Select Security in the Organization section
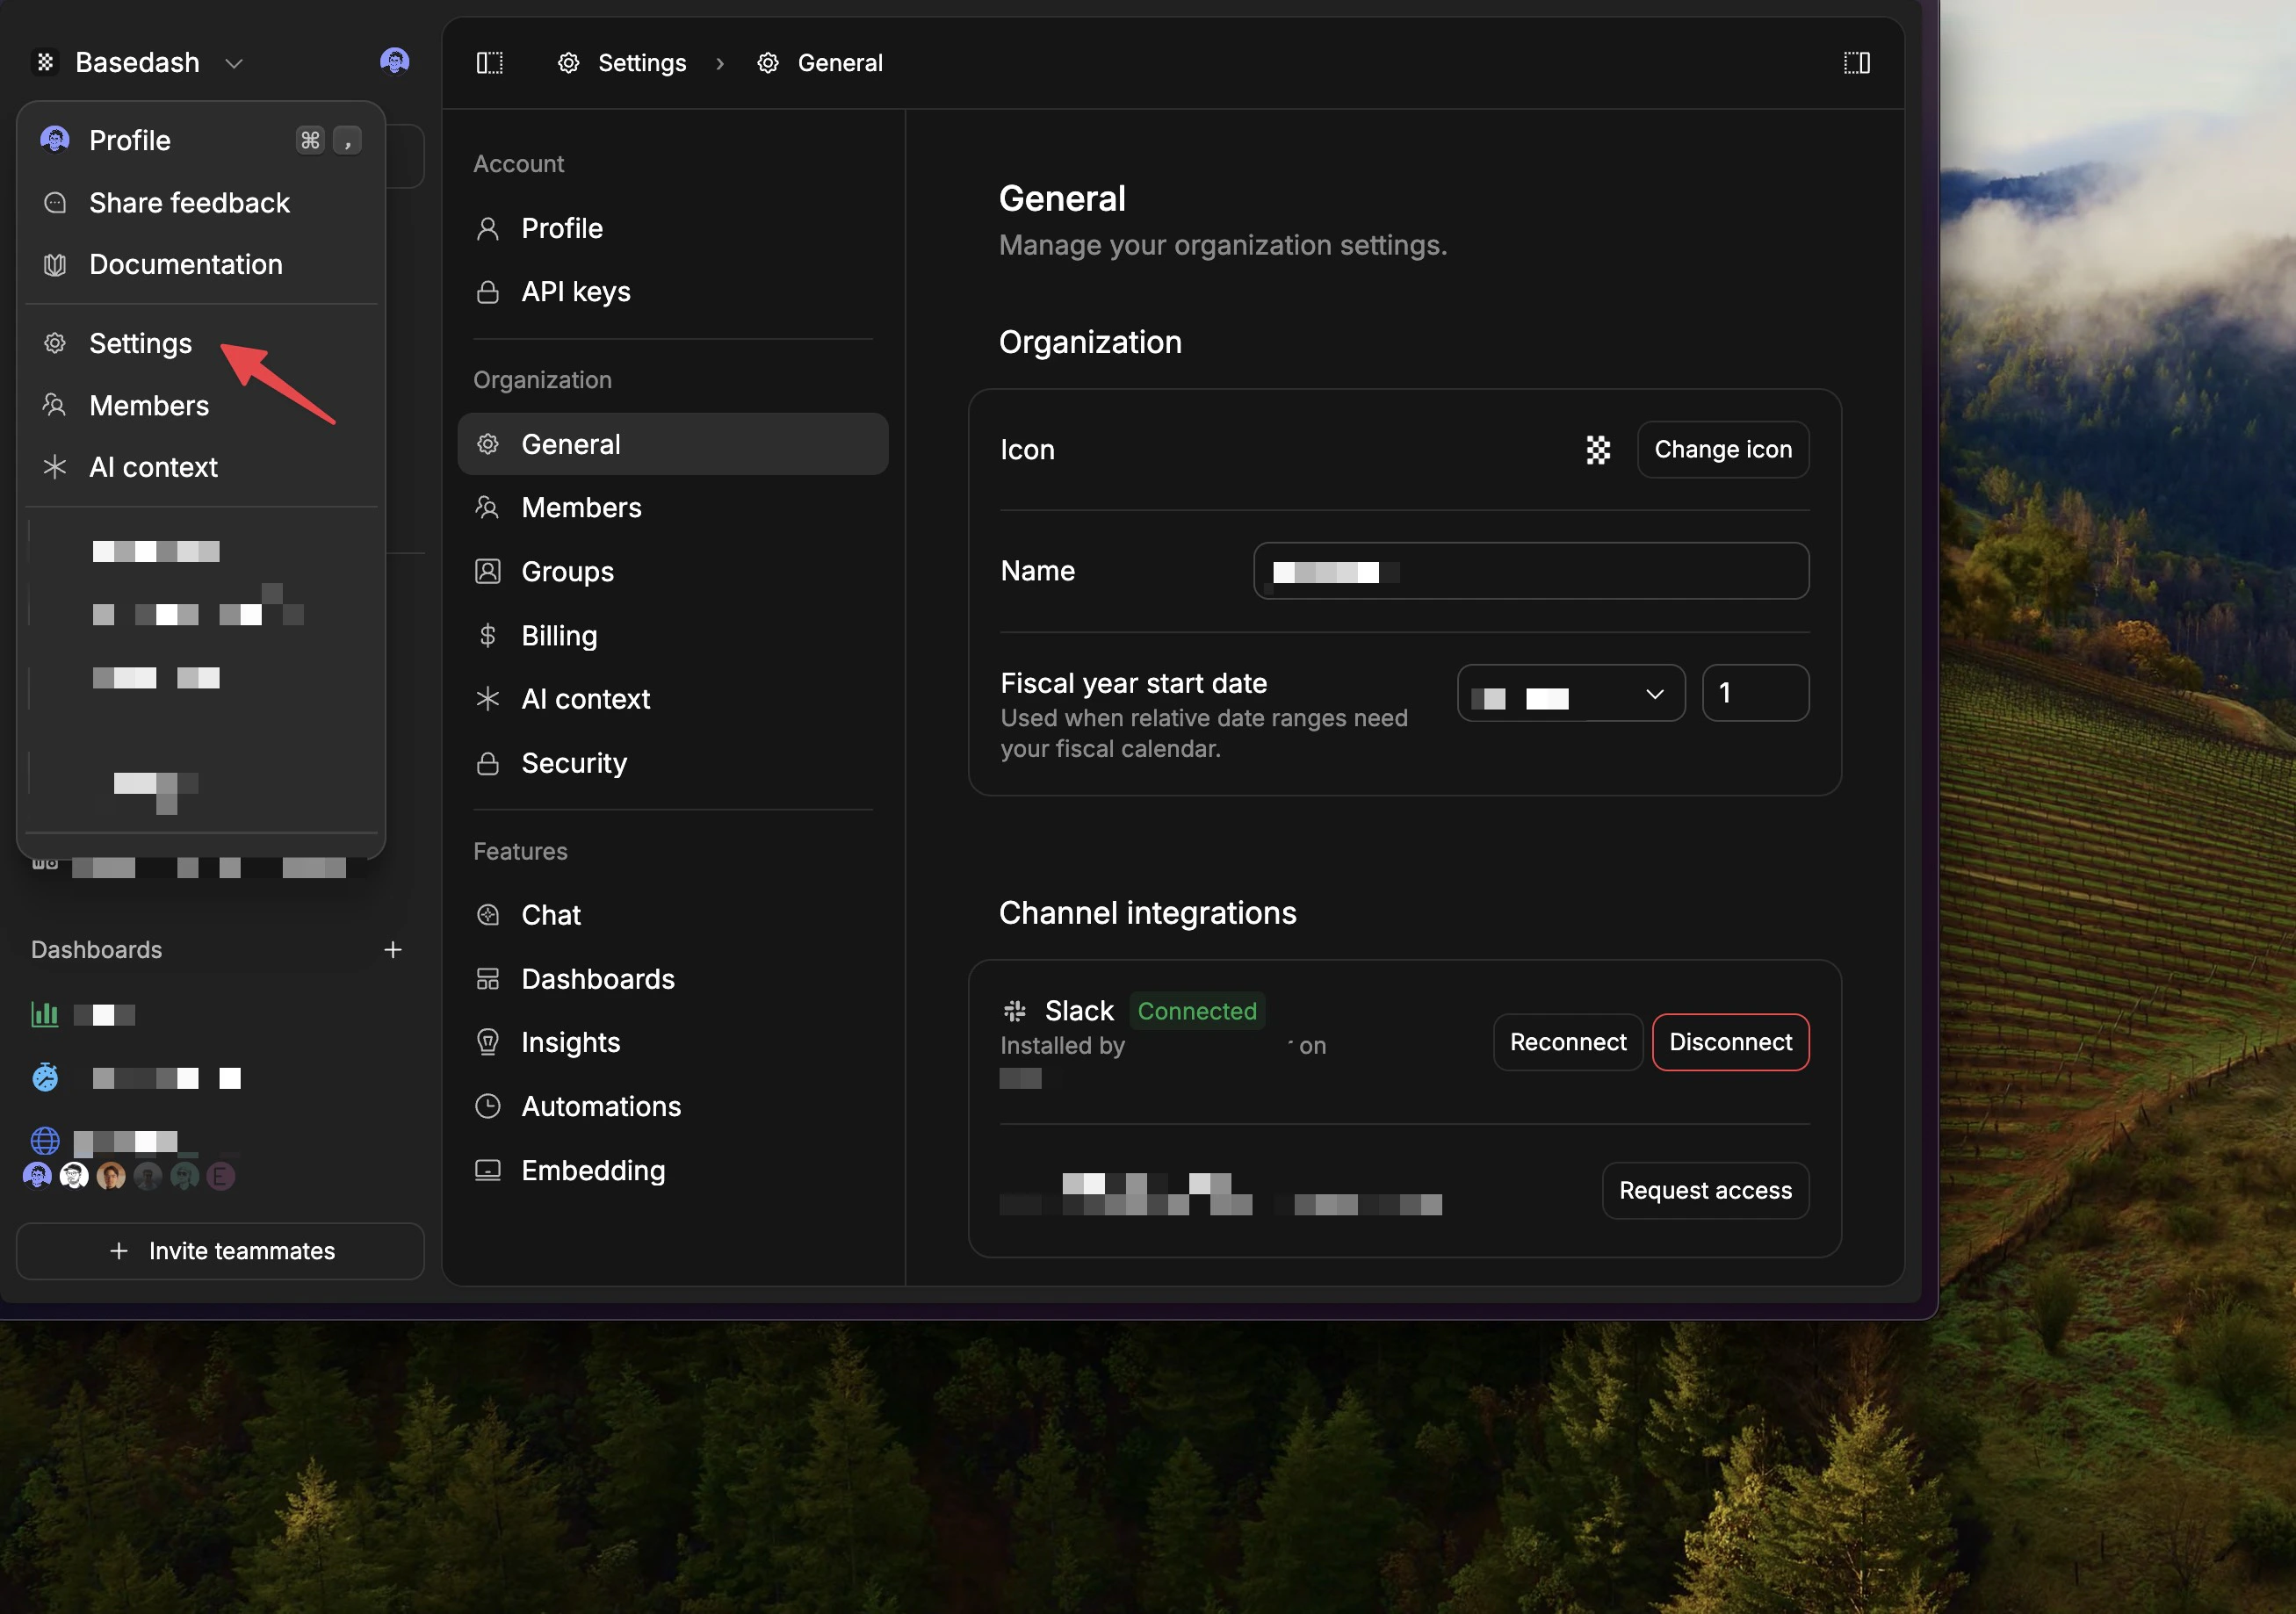 pos(574,763)
